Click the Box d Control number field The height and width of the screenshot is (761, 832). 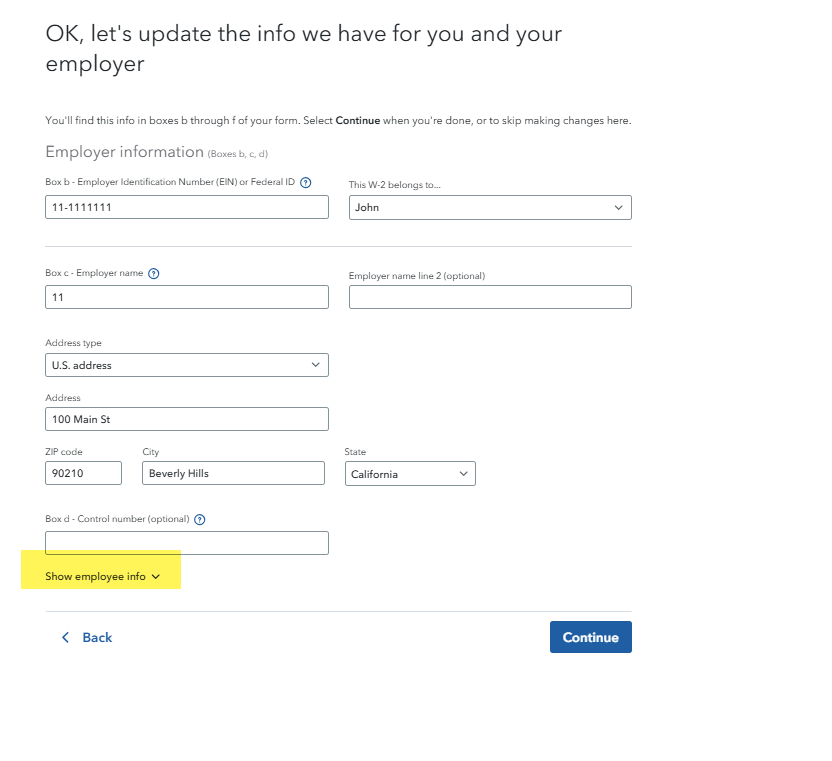(187, 543)
